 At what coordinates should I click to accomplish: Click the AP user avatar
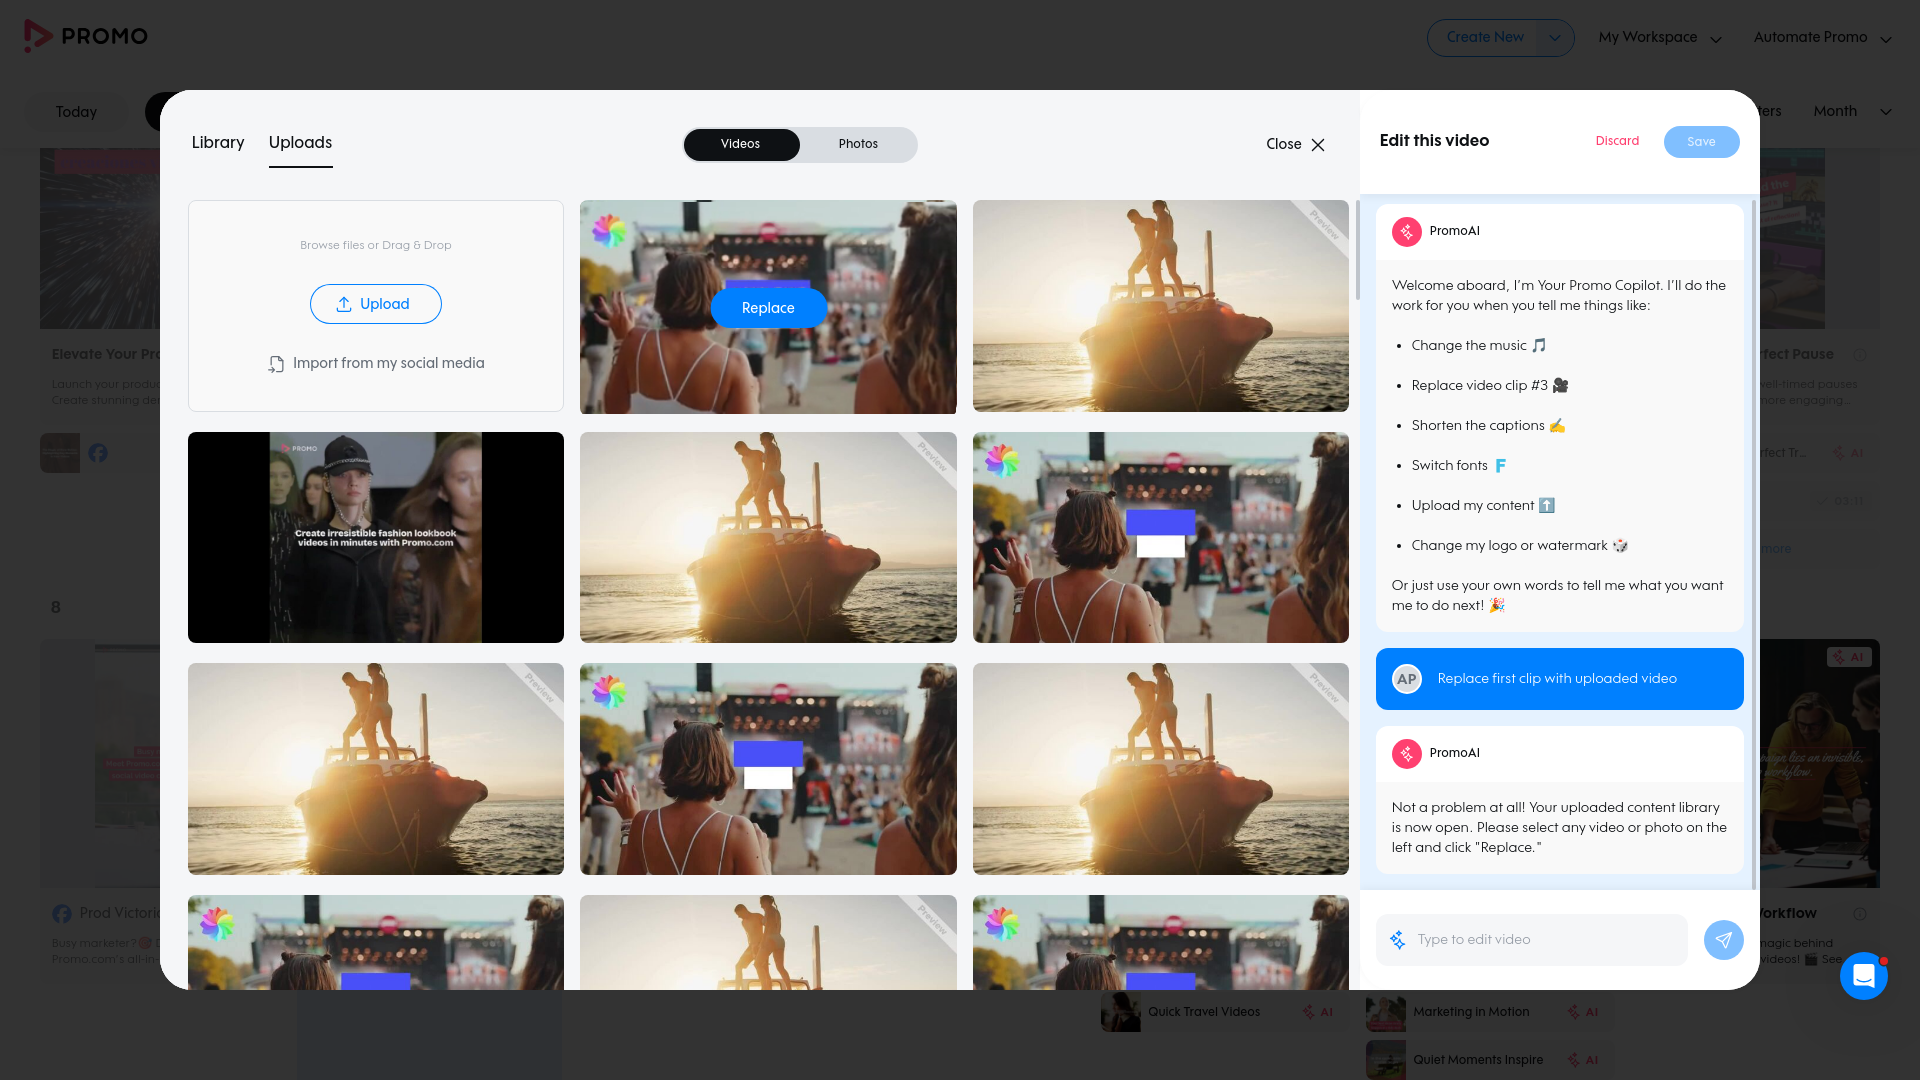tap(1407, 679)
